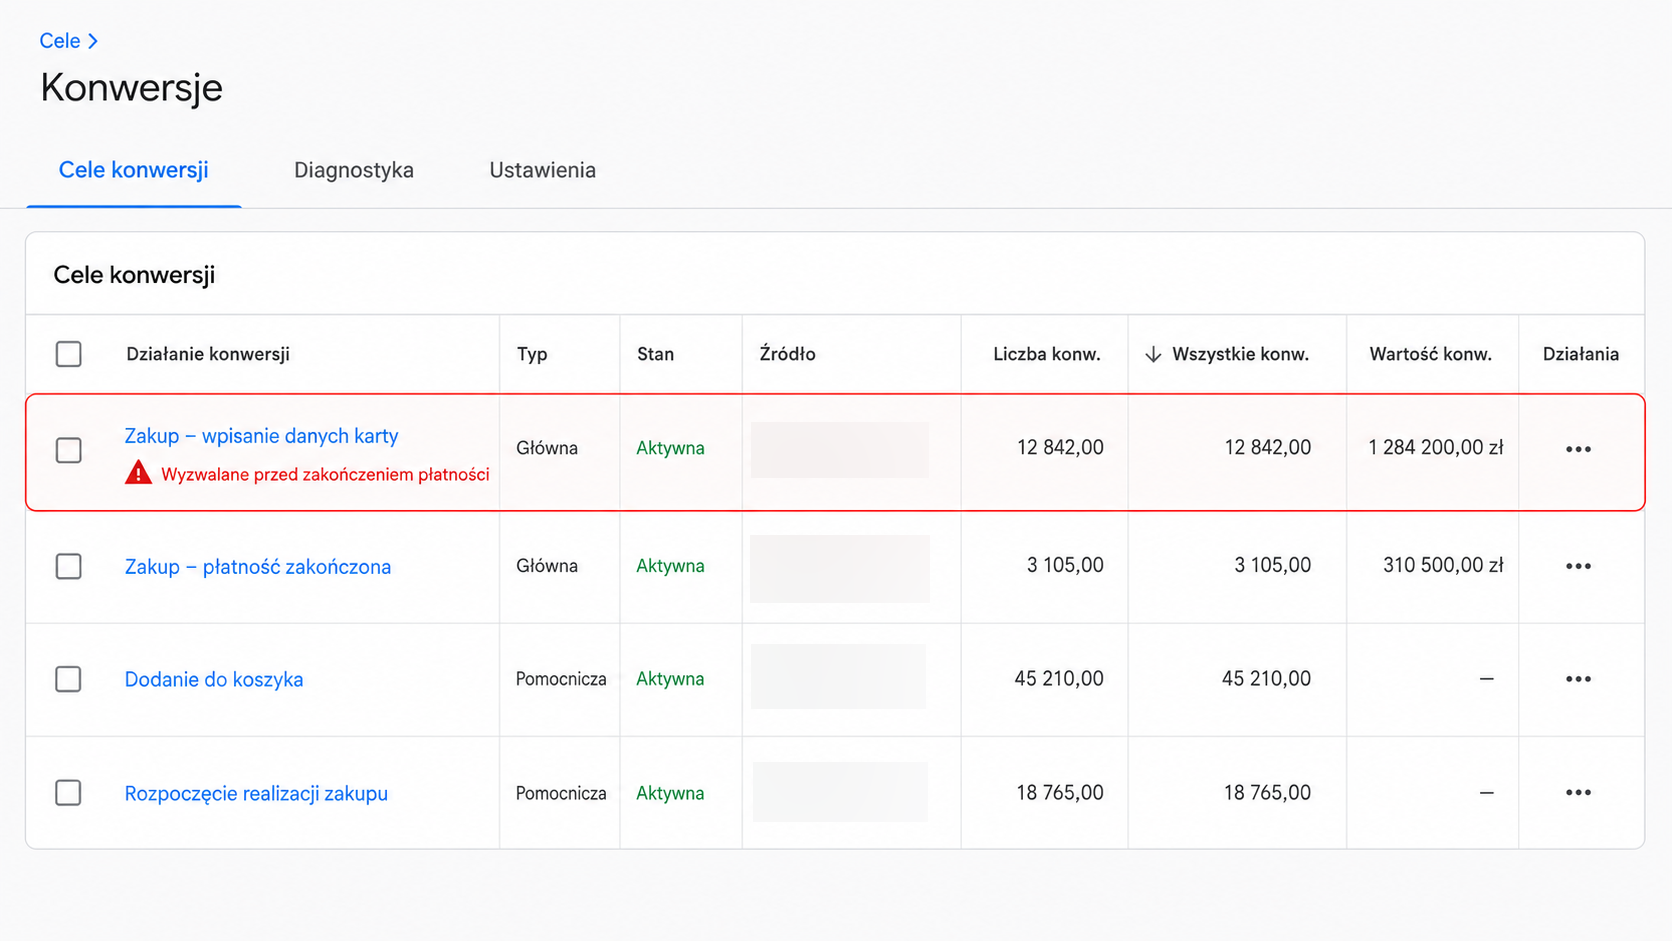This screenshot has width=1672, height=941.
Task: Navigate back via Cele breadcrumb link
Action: tap(60, 41)
